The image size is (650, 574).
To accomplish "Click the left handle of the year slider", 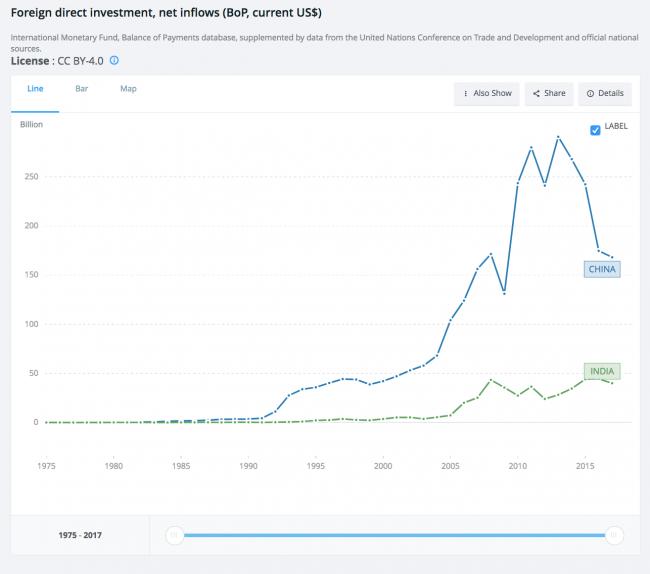I will [175, 535].
